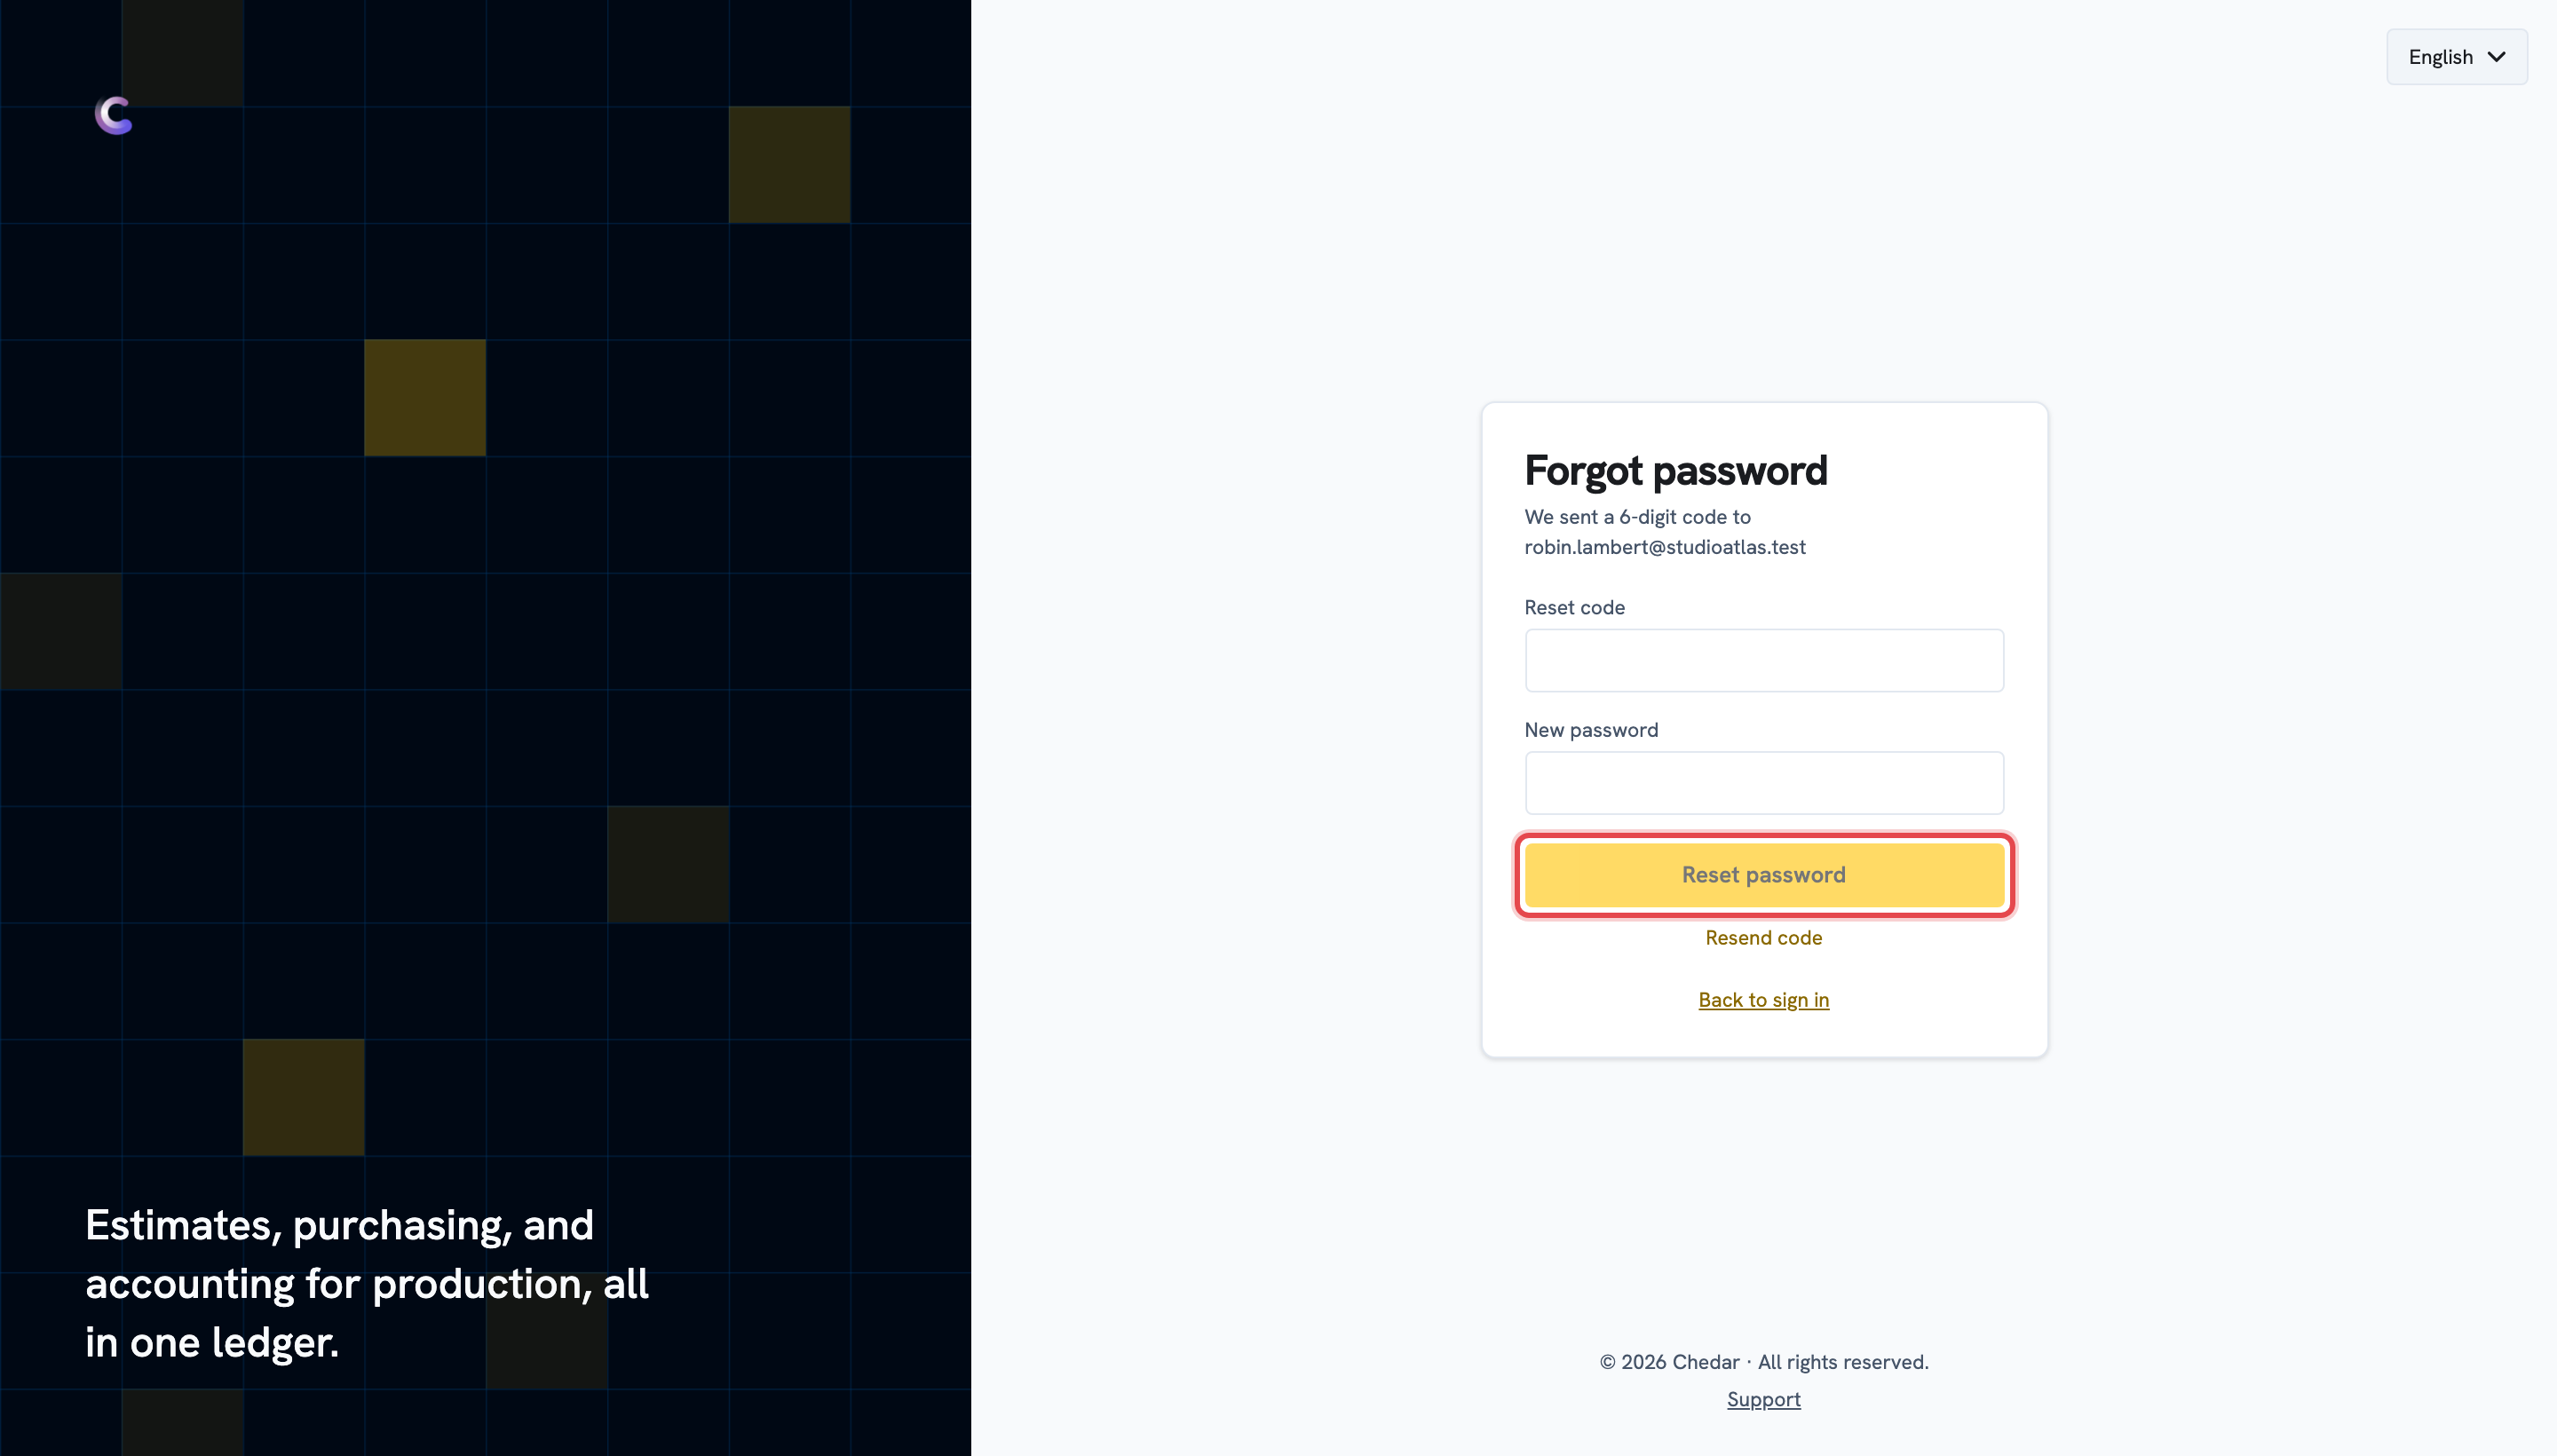Click the New password field label
This screenshot has height=1456, width=2557.
pos(1591,730)
